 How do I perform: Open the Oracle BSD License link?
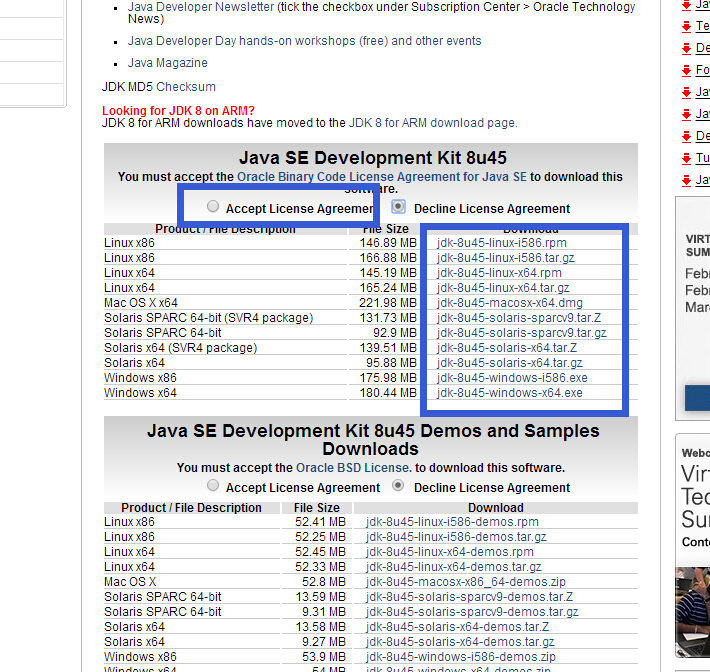(x=354, y=467)
